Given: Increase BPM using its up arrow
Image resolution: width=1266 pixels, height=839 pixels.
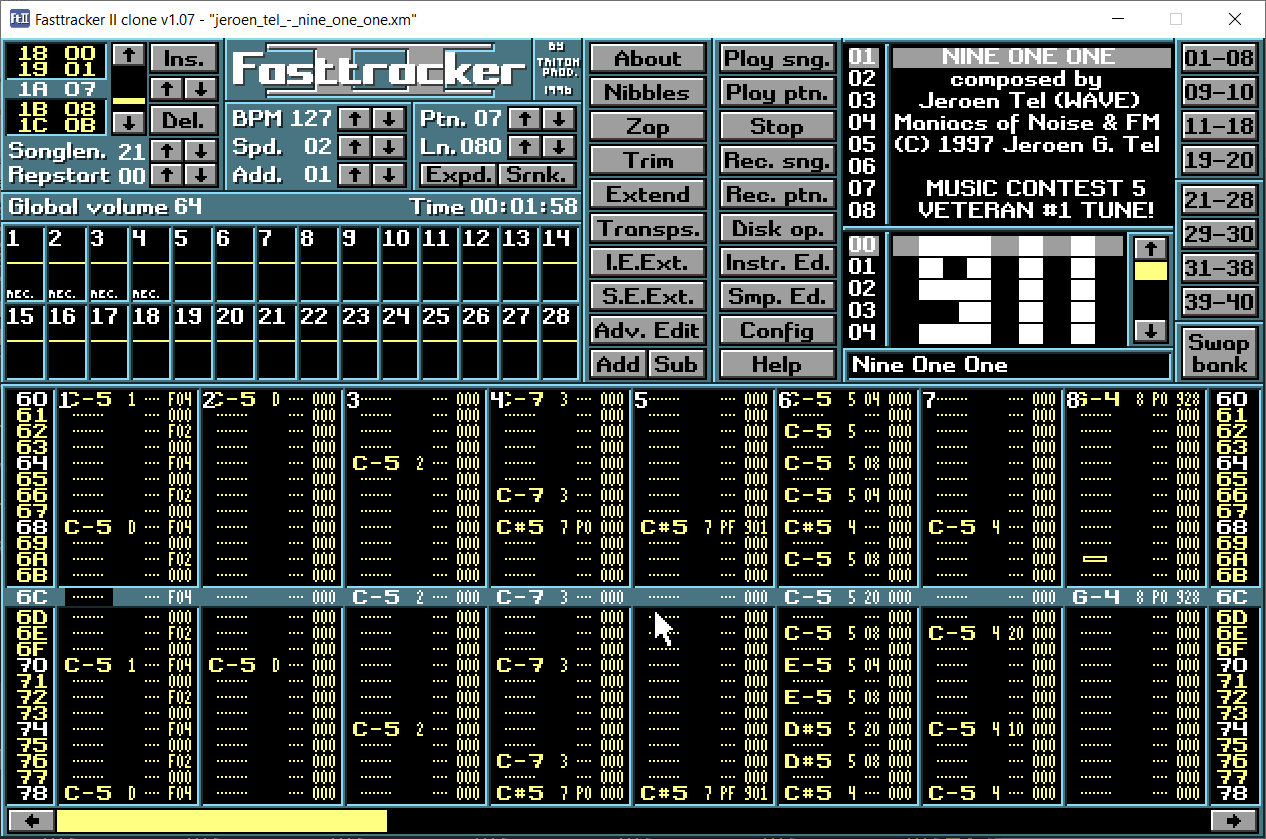Looking at the screenshot, I should pos(354,118).
